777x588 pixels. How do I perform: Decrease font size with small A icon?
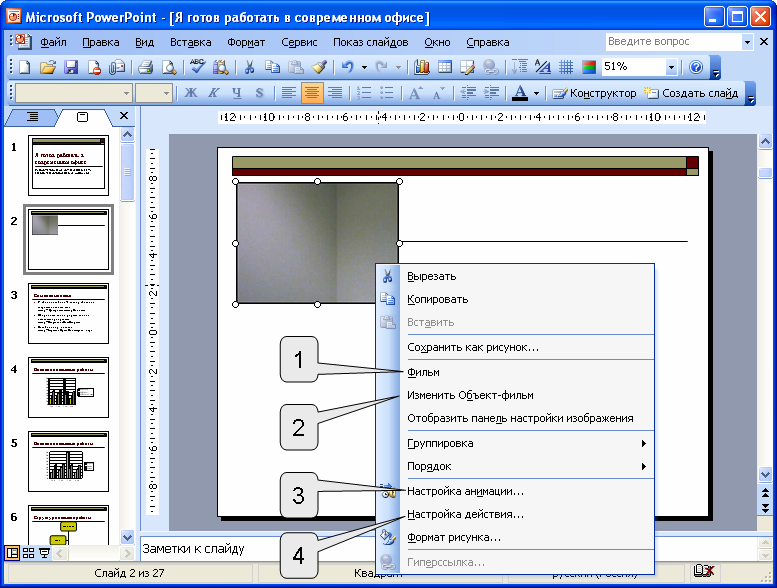click(439, 93)
